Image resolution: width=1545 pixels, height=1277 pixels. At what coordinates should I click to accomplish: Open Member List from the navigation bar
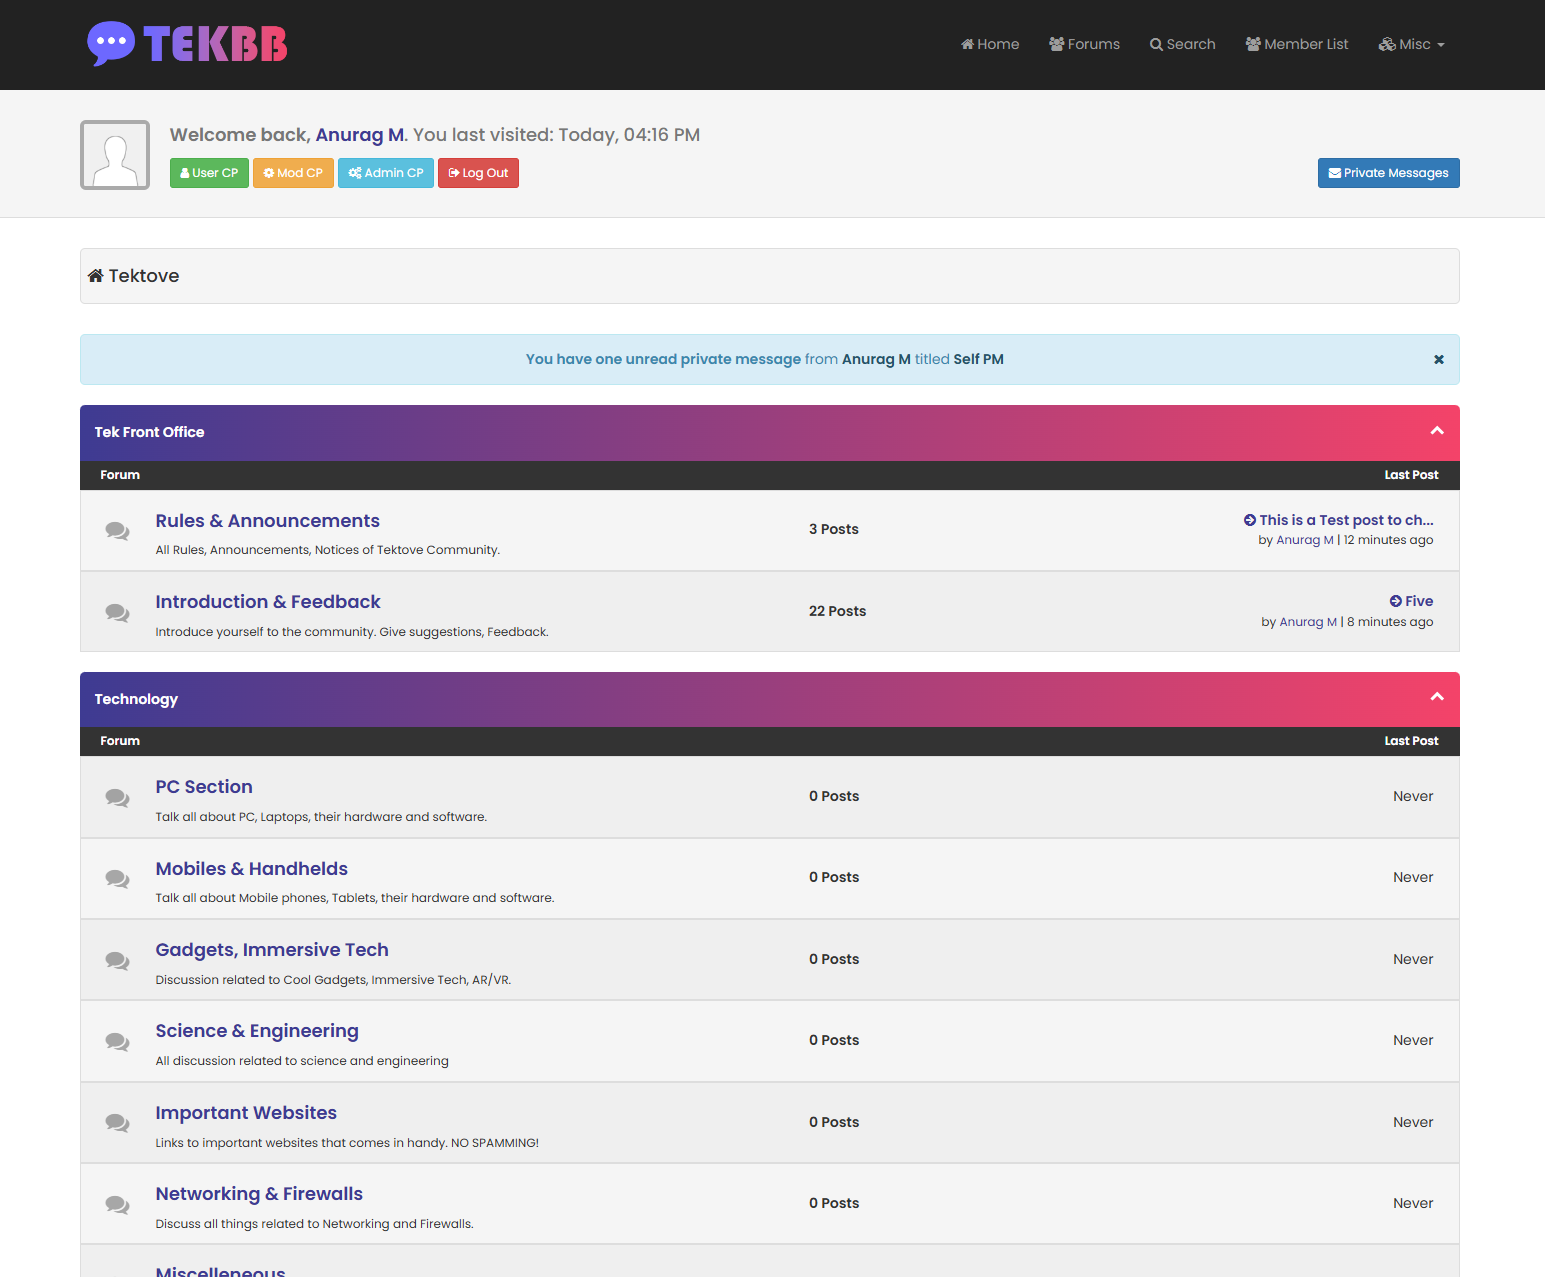coord(1296,44)
